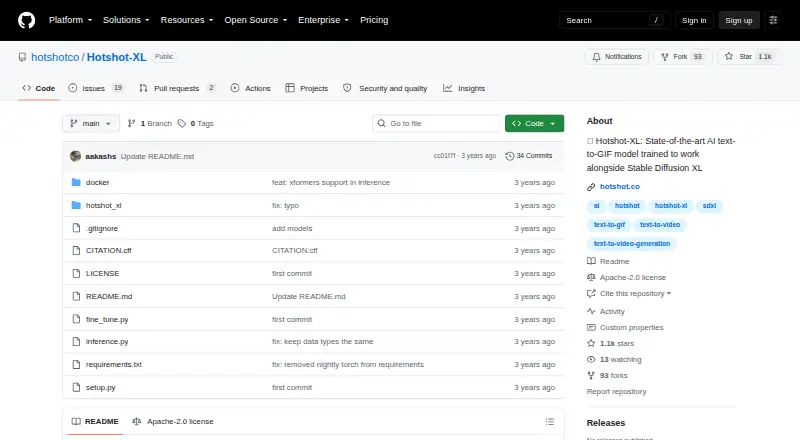This screenshot has width=800, height=440.
Task: Switch to the Issues tab
Action: [95, 88]
